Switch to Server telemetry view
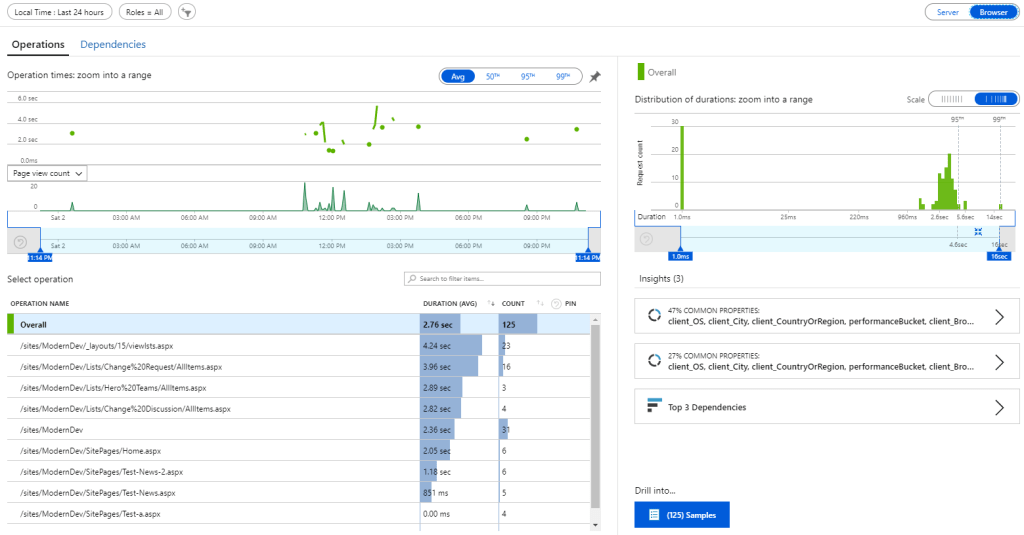1024x535 pixels. [x=947, y=12]
